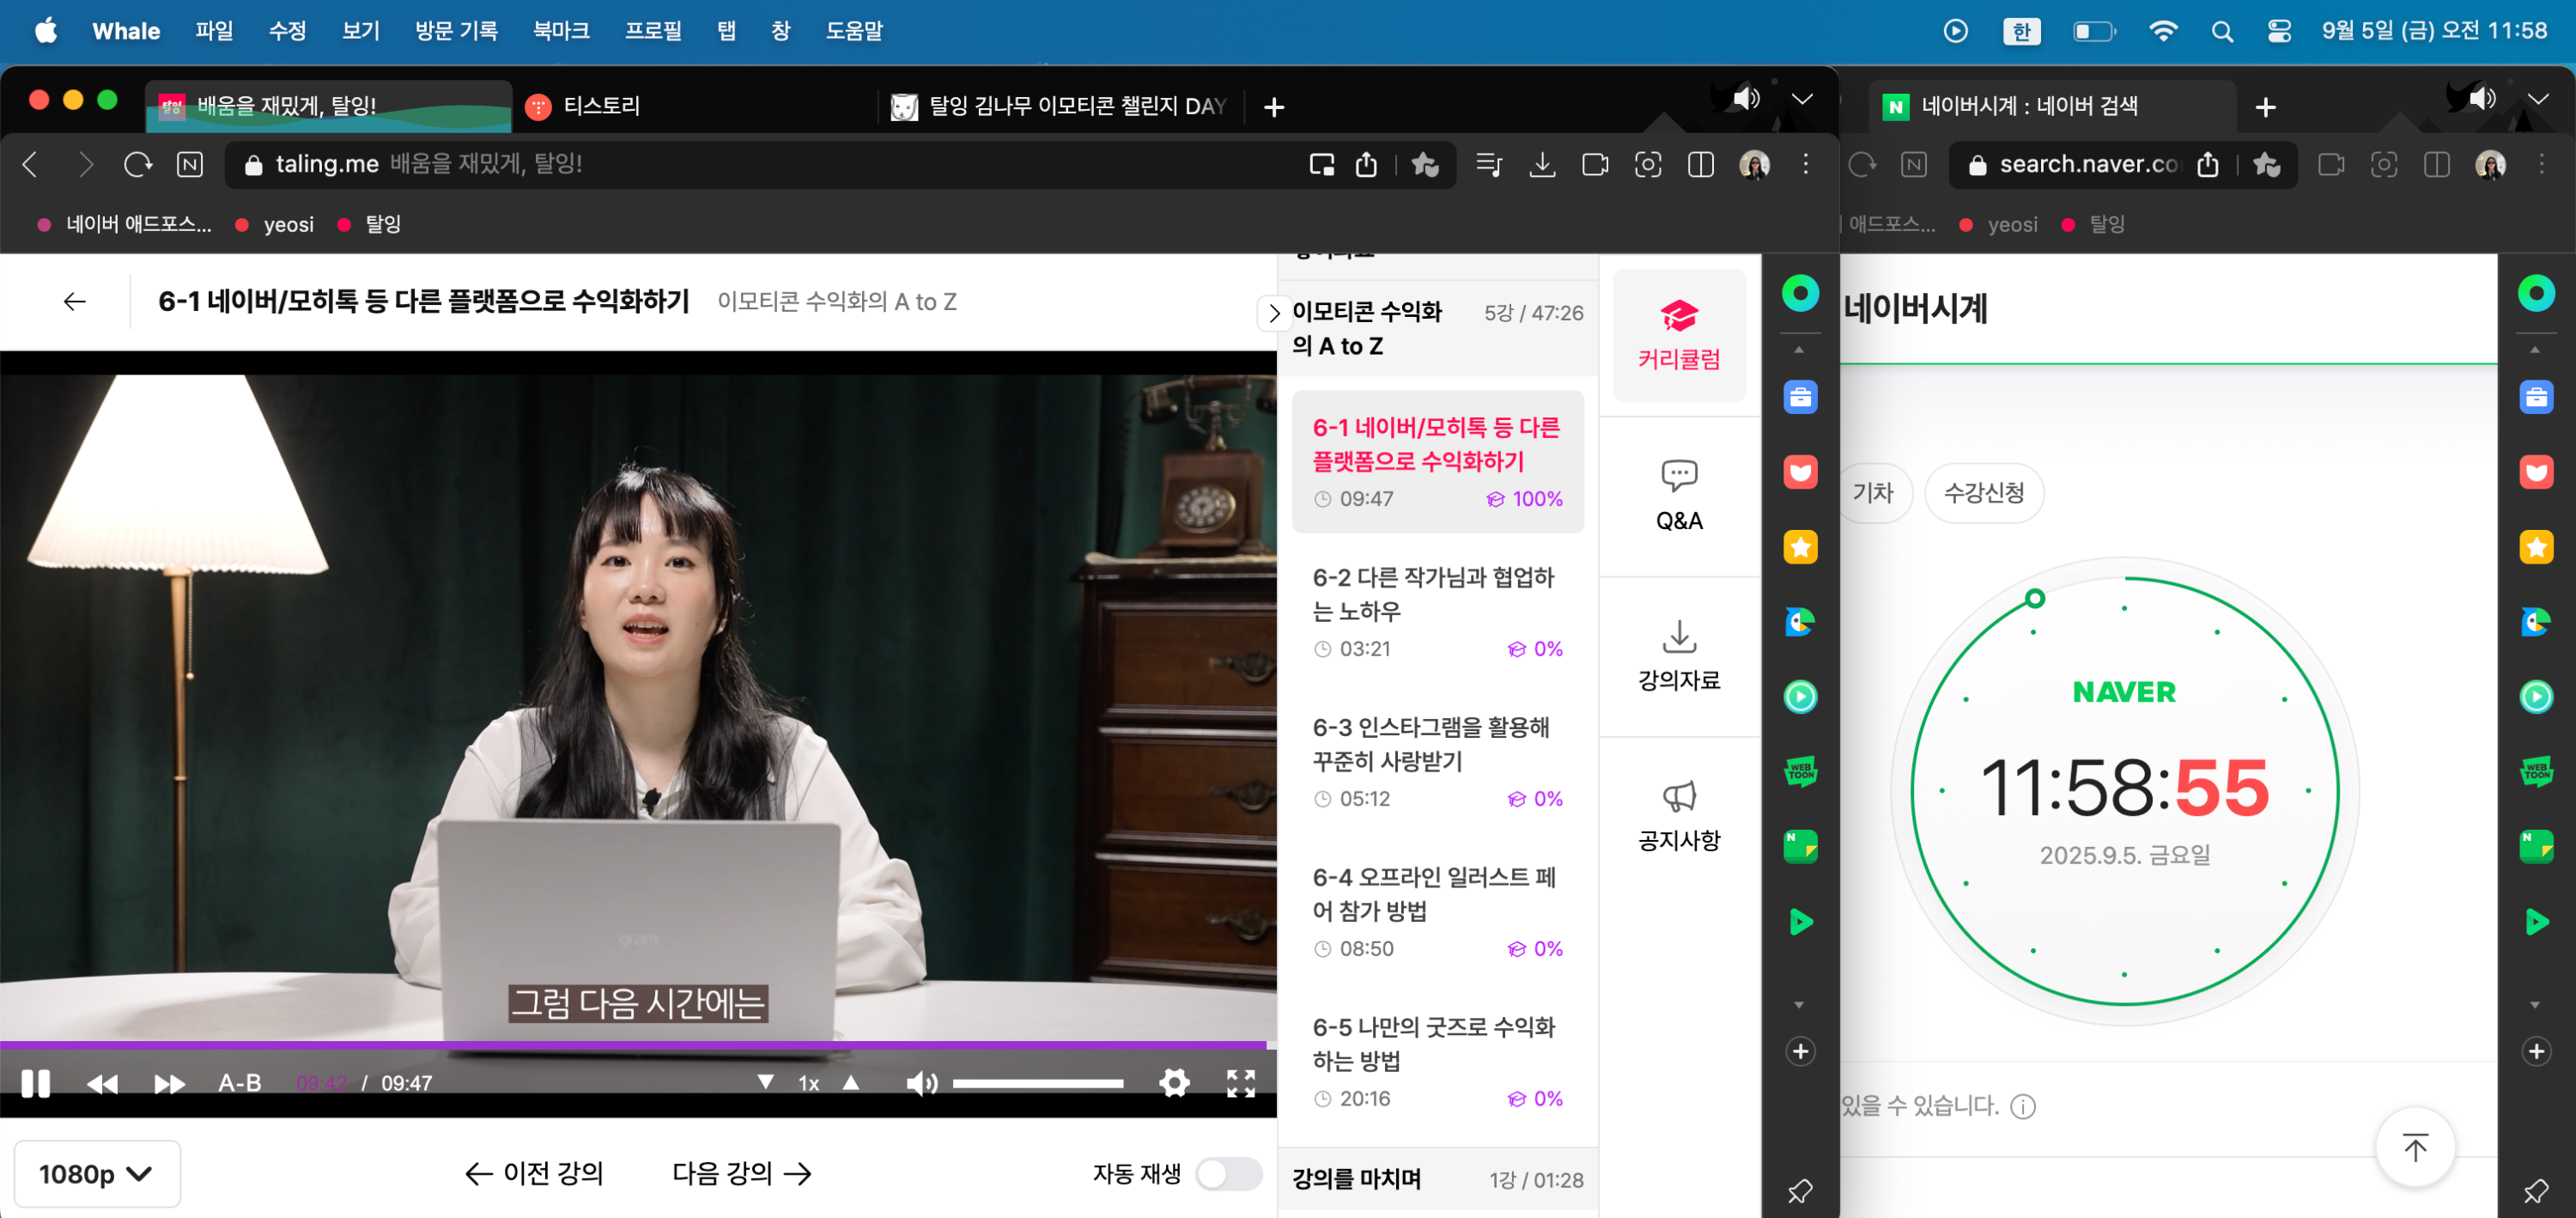
Task: Open the 1080p quality dropdown
Action: (x=96, y=1173)
